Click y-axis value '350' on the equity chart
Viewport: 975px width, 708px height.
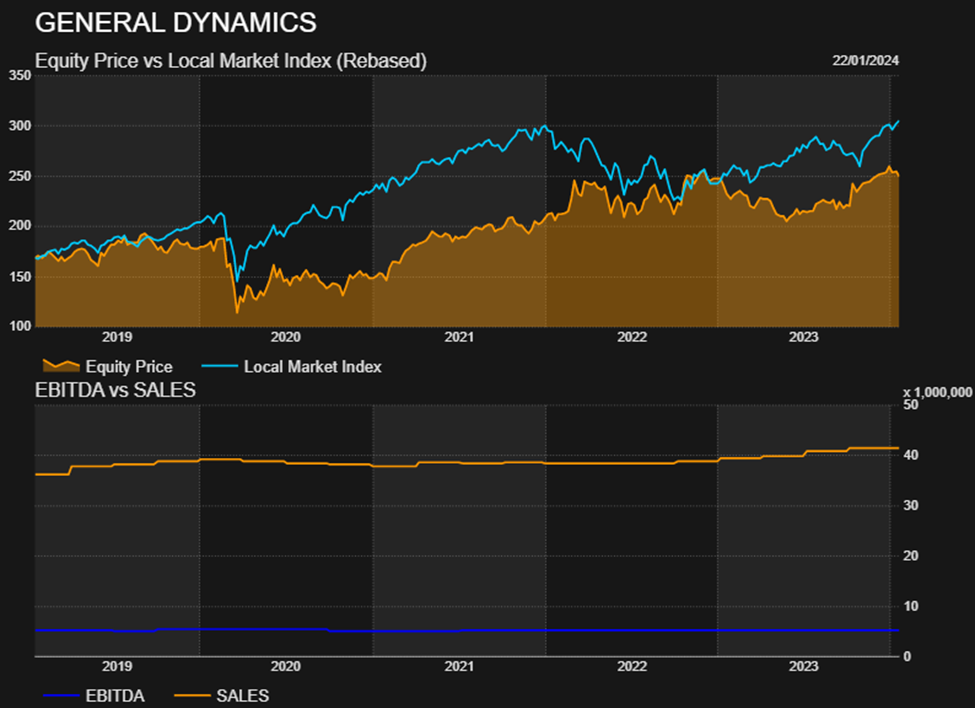click(x=20, y=75)
